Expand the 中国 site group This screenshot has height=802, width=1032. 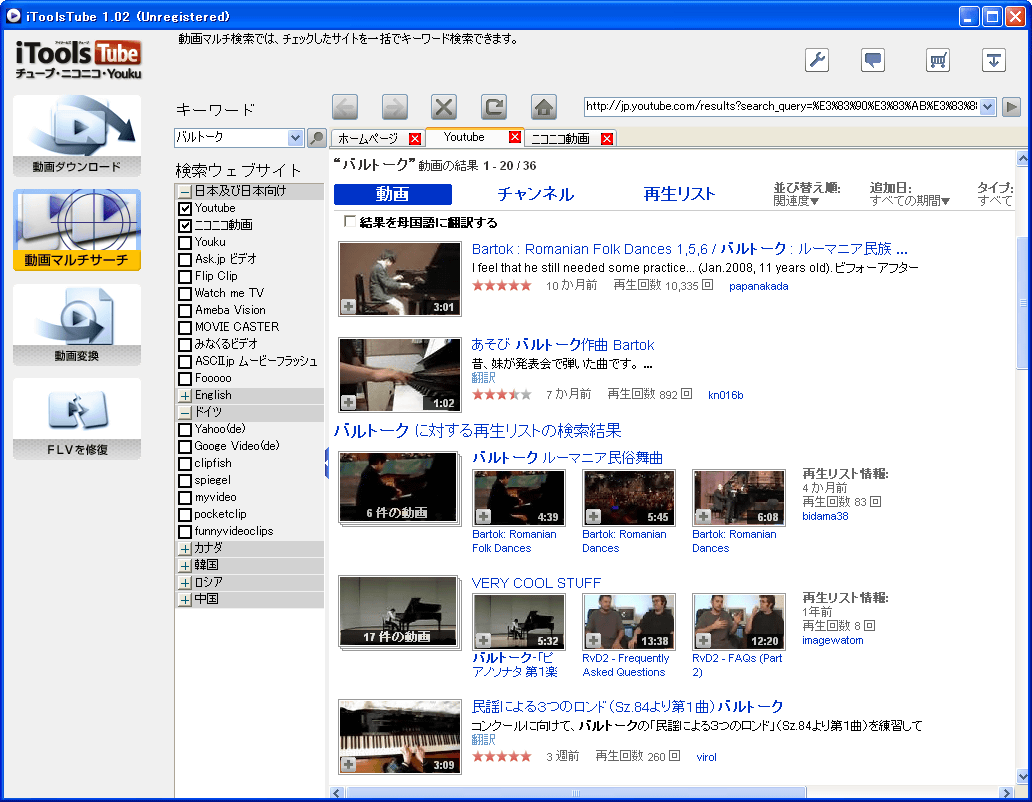185,600
